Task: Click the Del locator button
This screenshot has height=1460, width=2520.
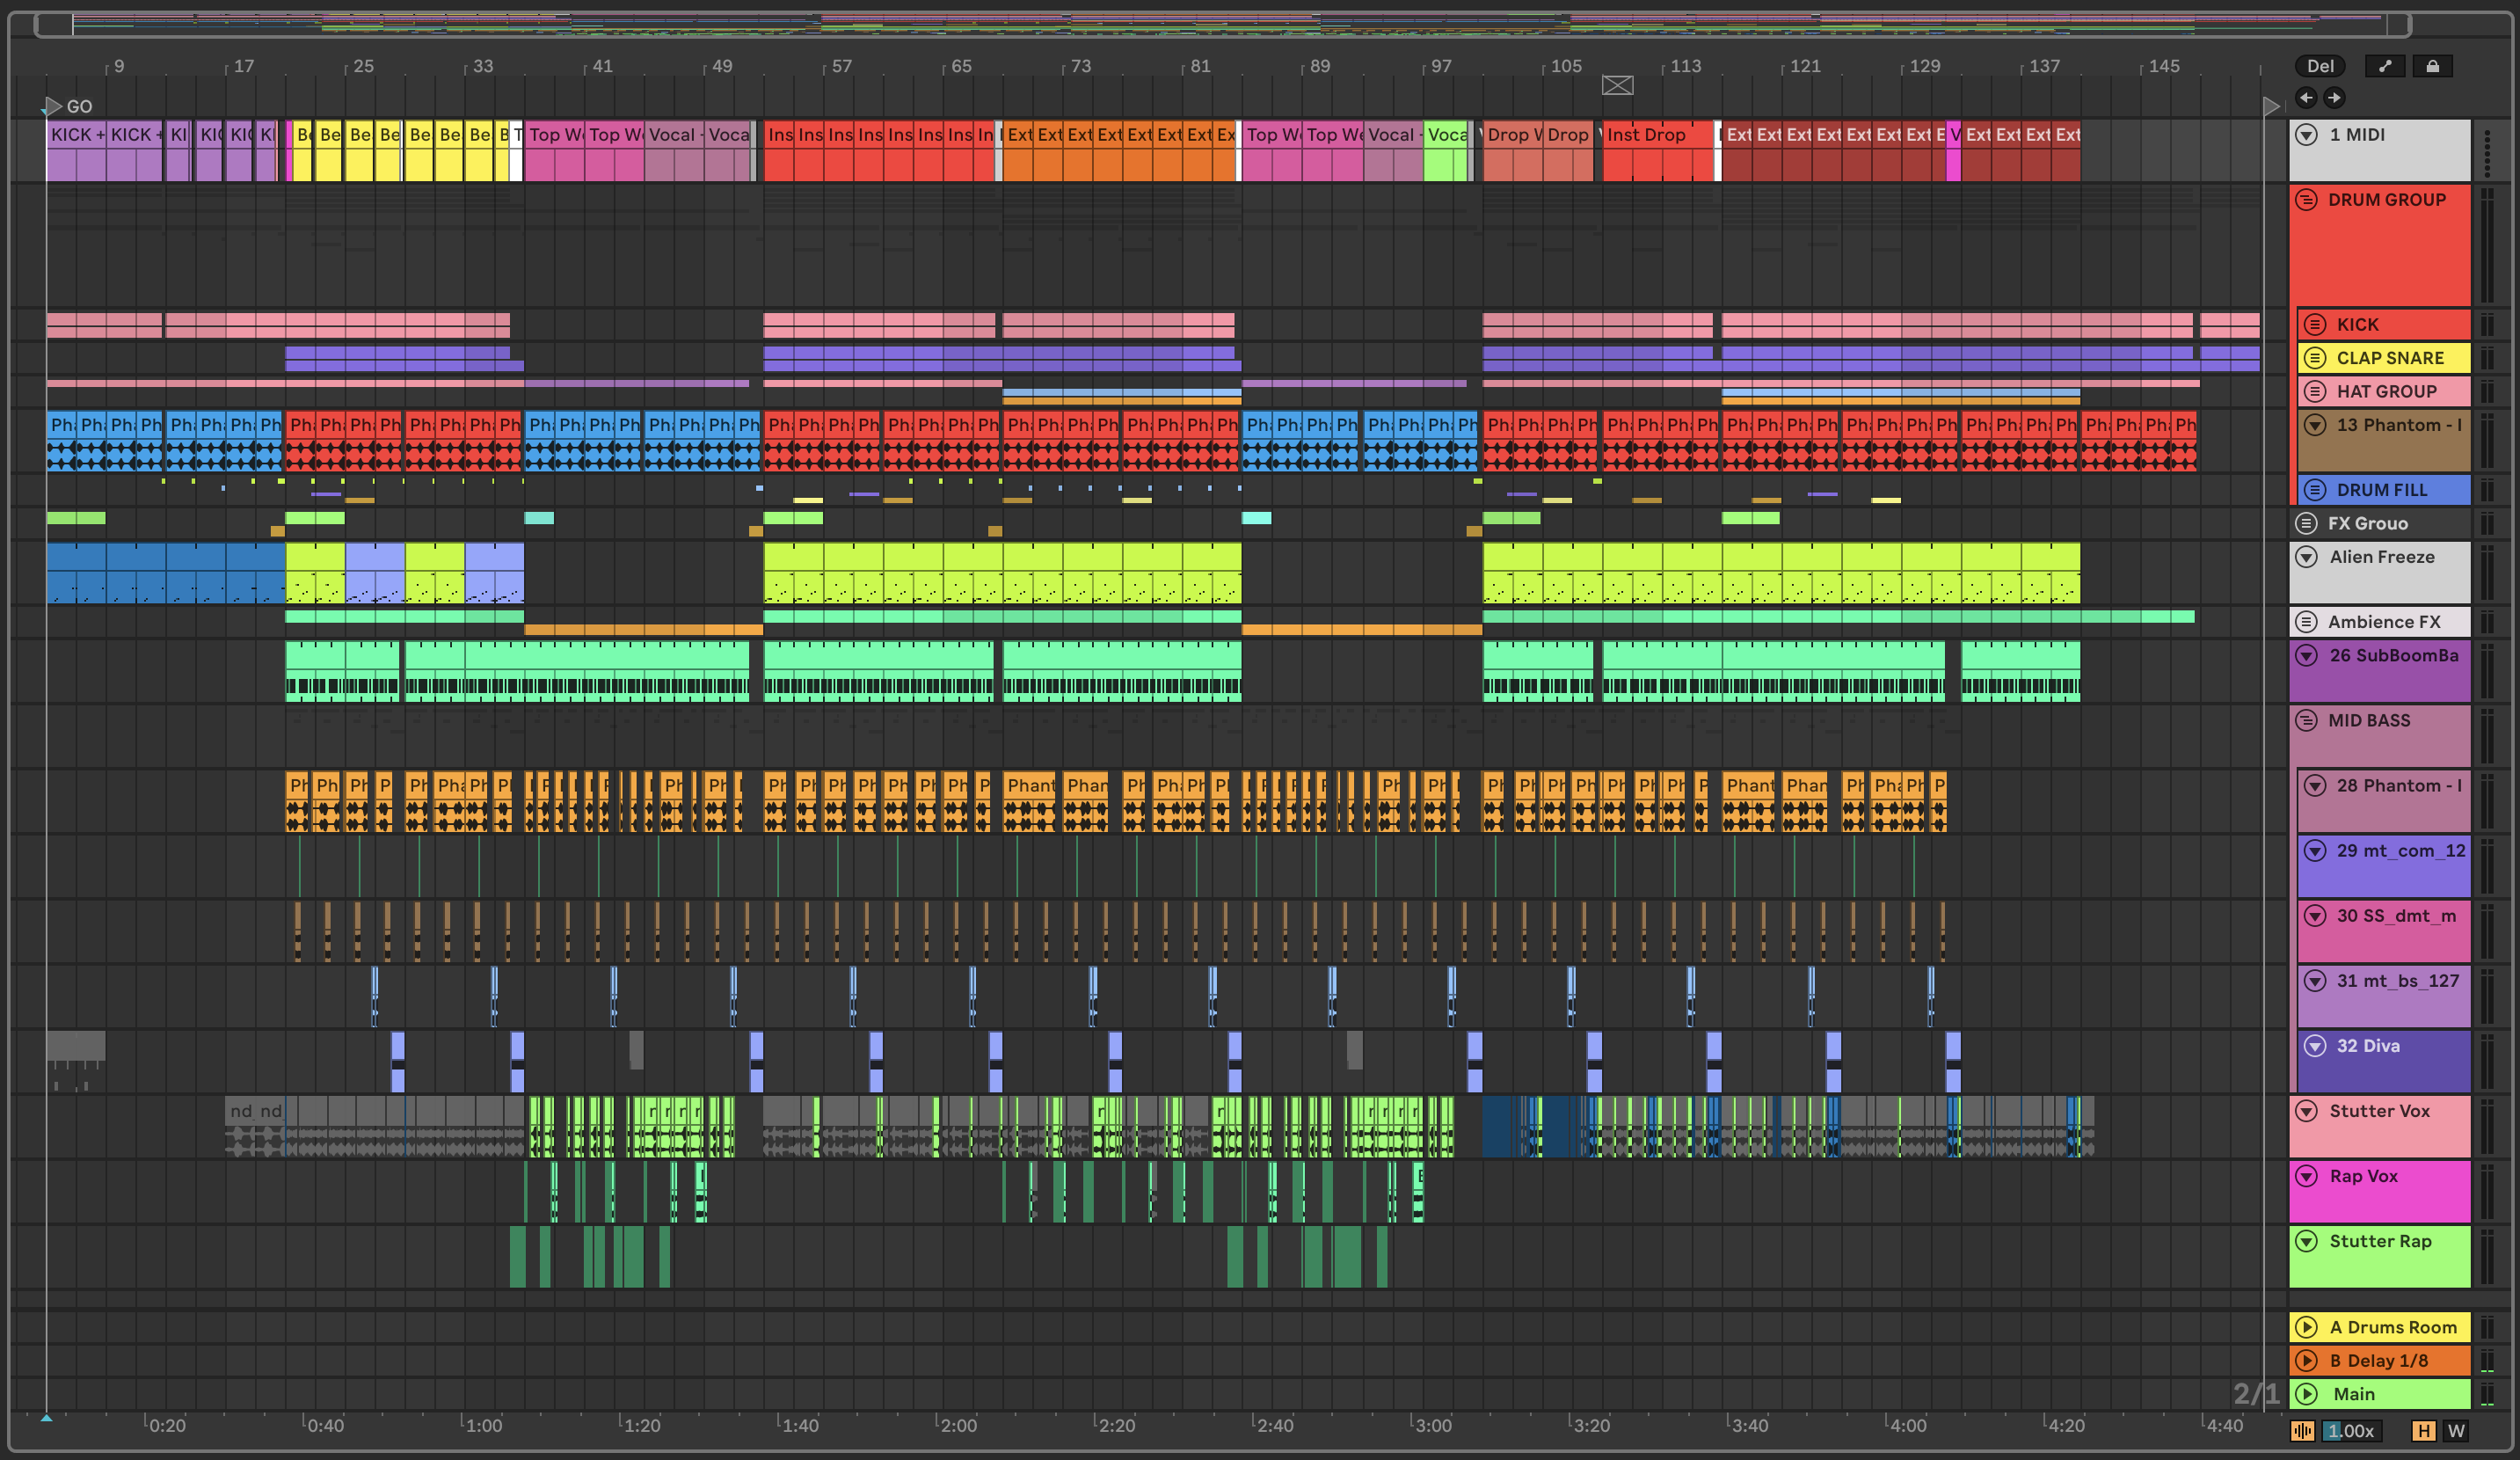Action: click(2320, 66)
